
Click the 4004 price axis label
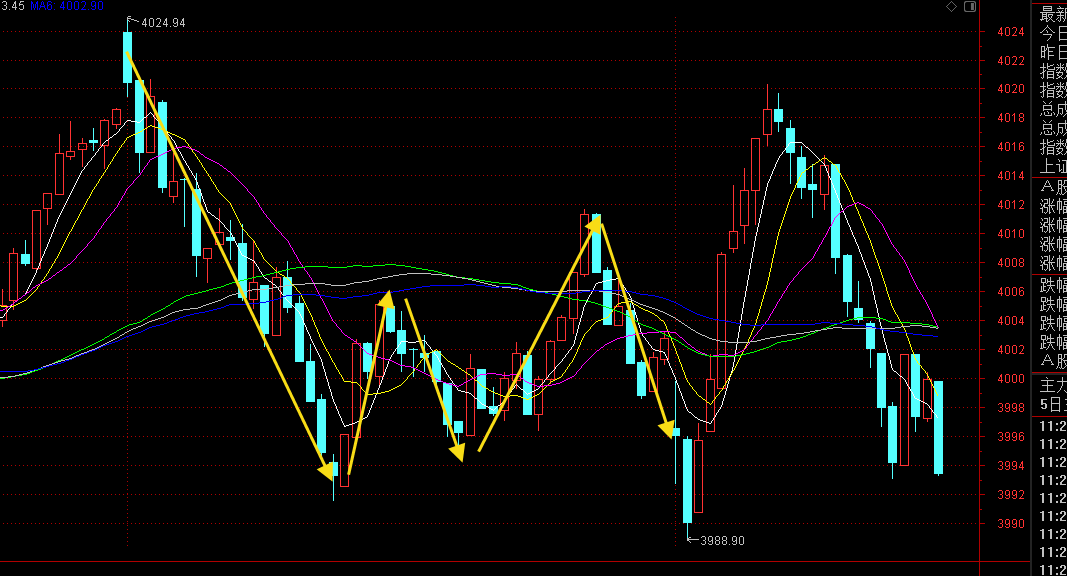[x=1011, y=321]
